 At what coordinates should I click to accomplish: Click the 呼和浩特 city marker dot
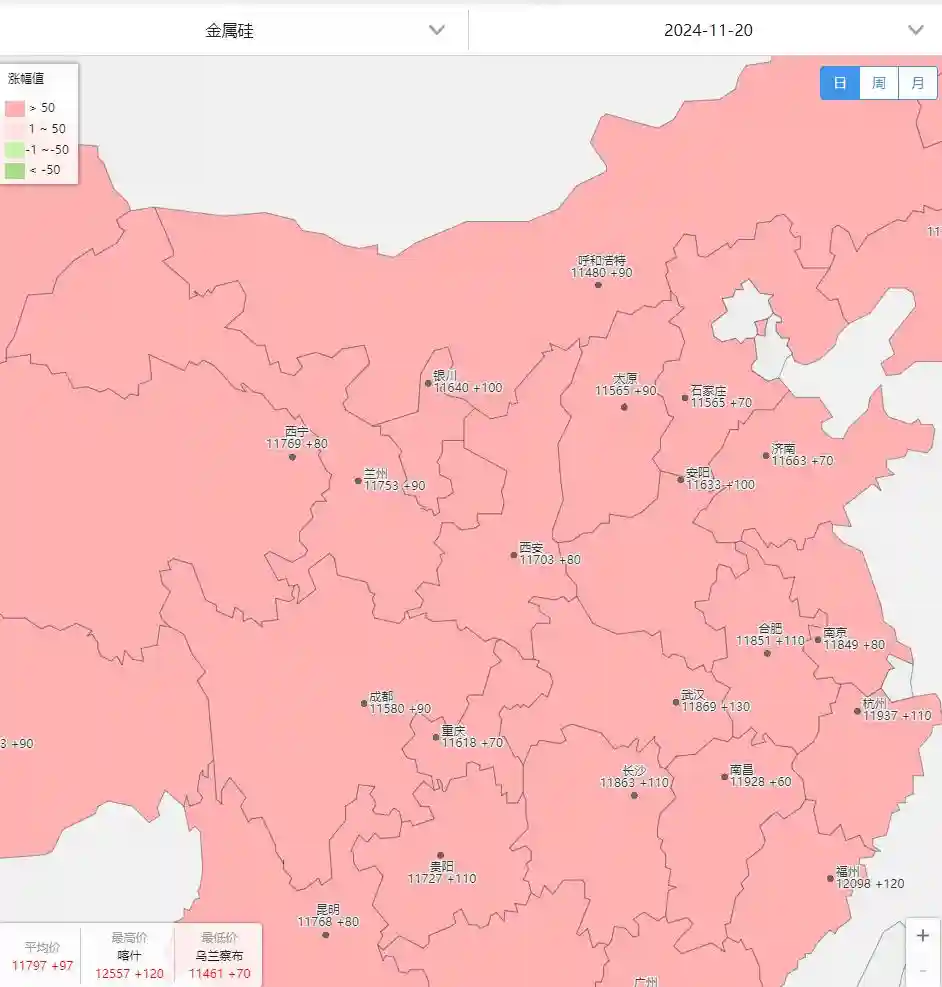tap(598, 285)
